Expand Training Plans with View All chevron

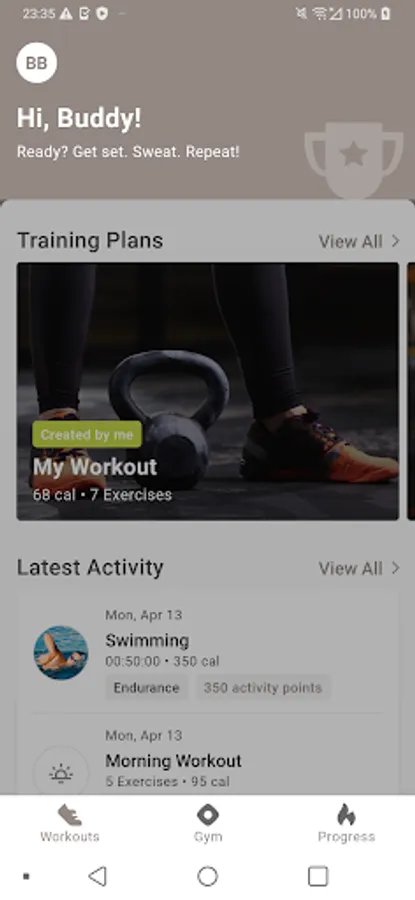[x=359, y=242]
